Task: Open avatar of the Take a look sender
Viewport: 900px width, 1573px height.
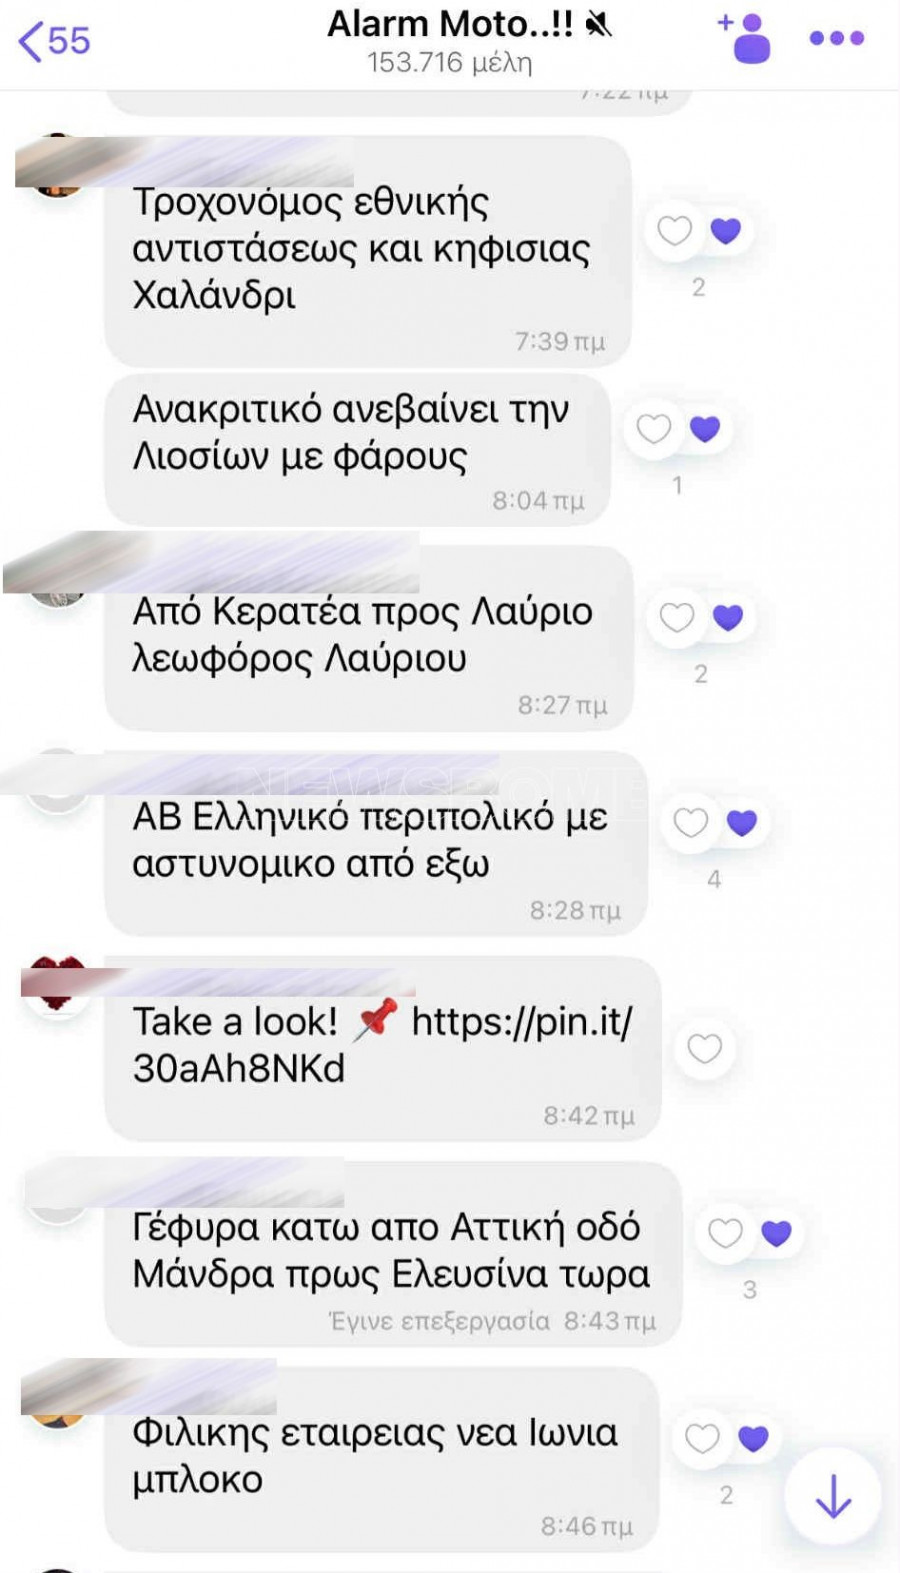Action: pyautogui.click(x=57, y=986)
